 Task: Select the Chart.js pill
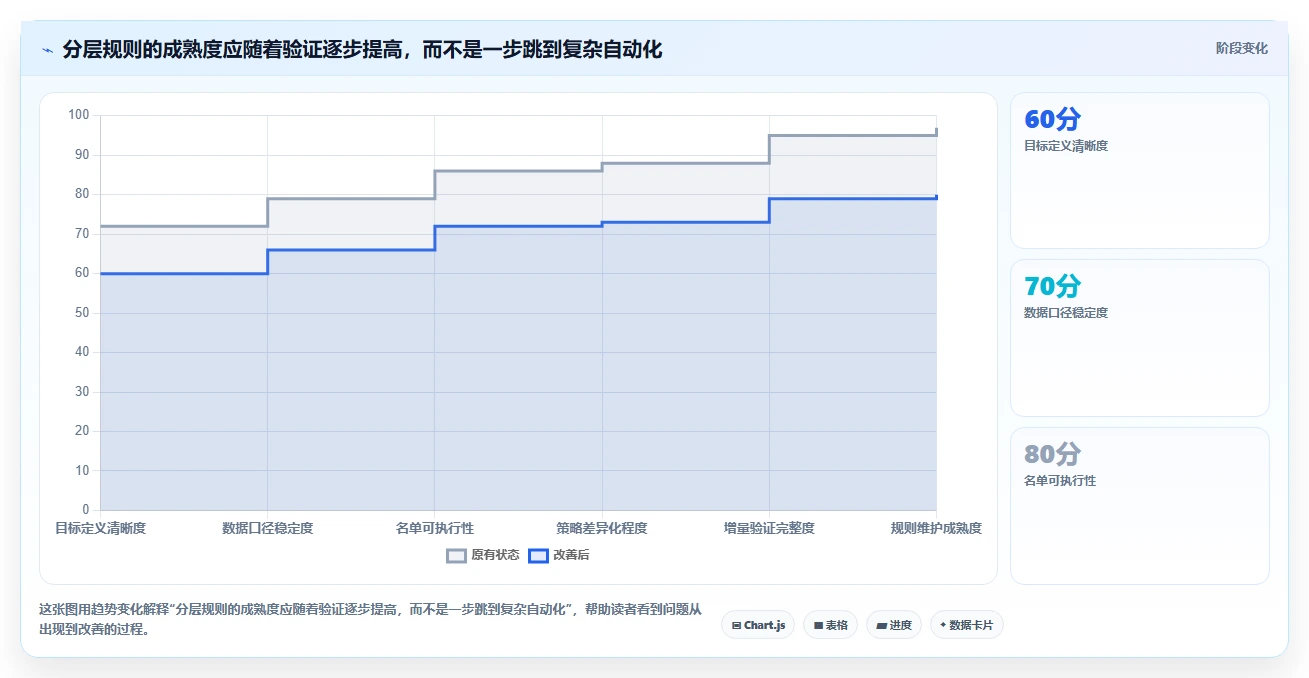coord(758,625)
